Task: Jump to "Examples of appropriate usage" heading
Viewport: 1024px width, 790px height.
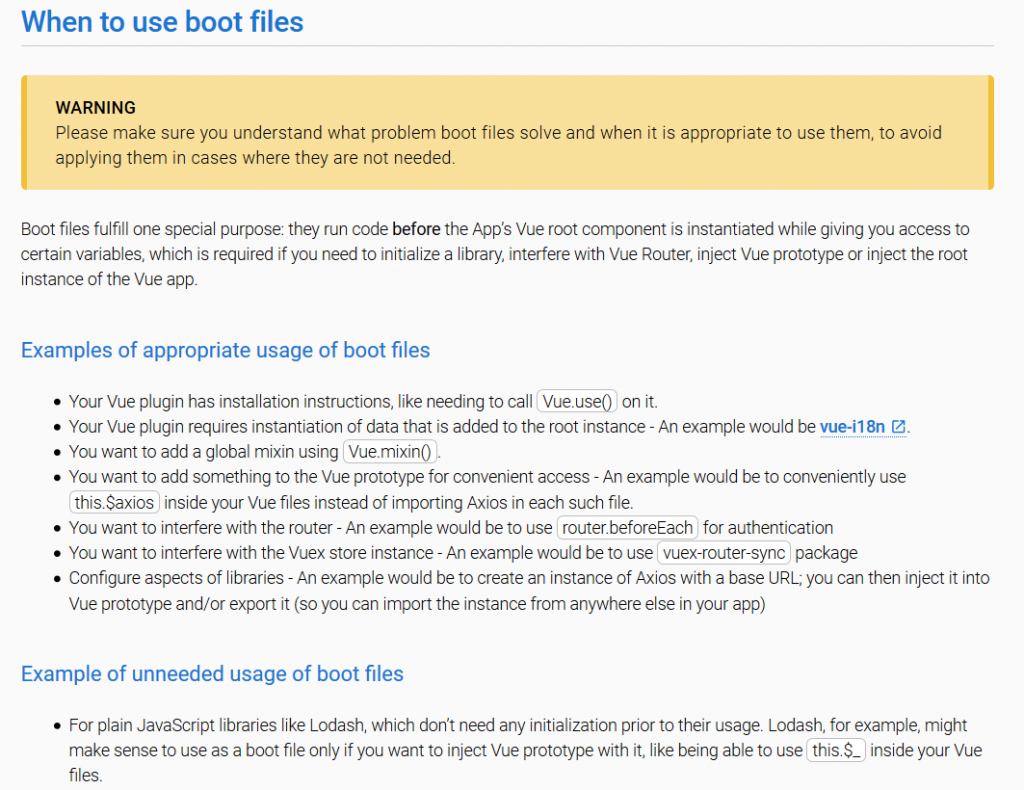Action: click(225, 350)
